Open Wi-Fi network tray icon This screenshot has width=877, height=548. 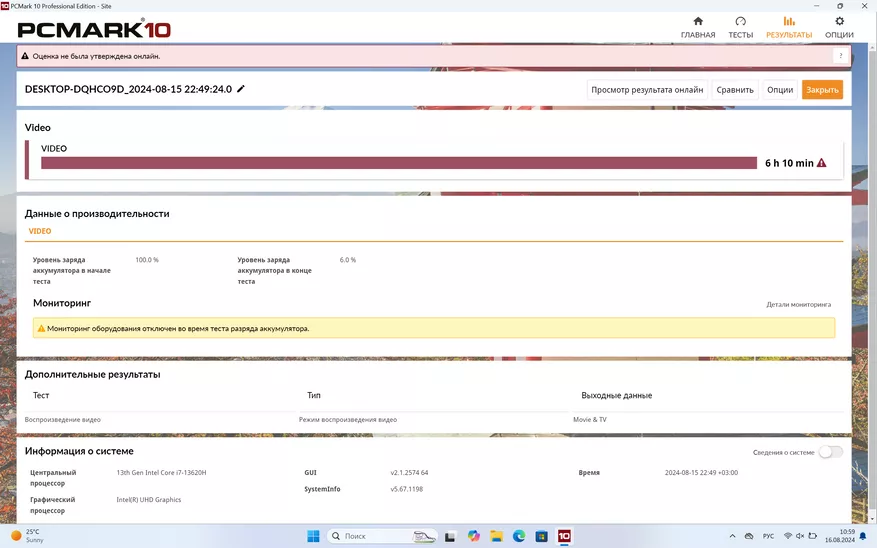(788, 536)
